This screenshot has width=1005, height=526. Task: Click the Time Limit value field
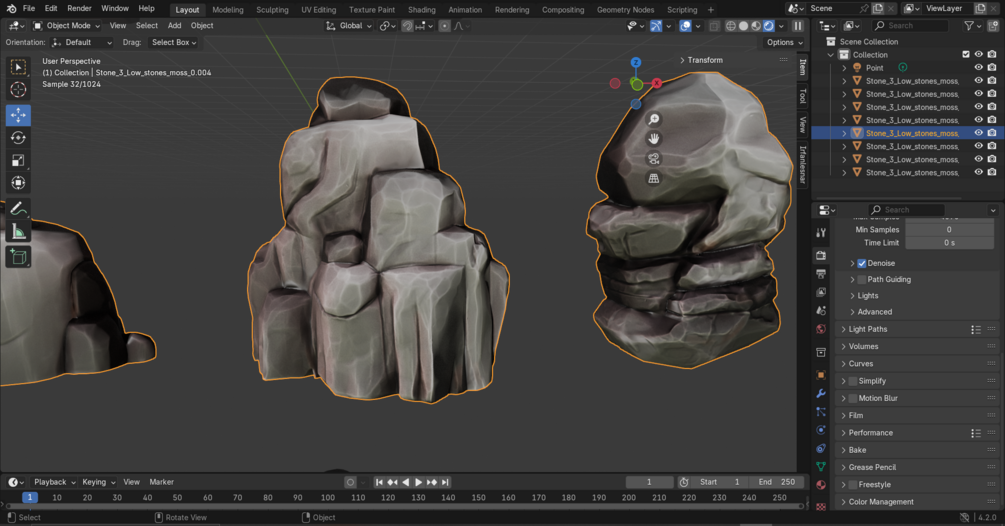(x=949, y=243)
